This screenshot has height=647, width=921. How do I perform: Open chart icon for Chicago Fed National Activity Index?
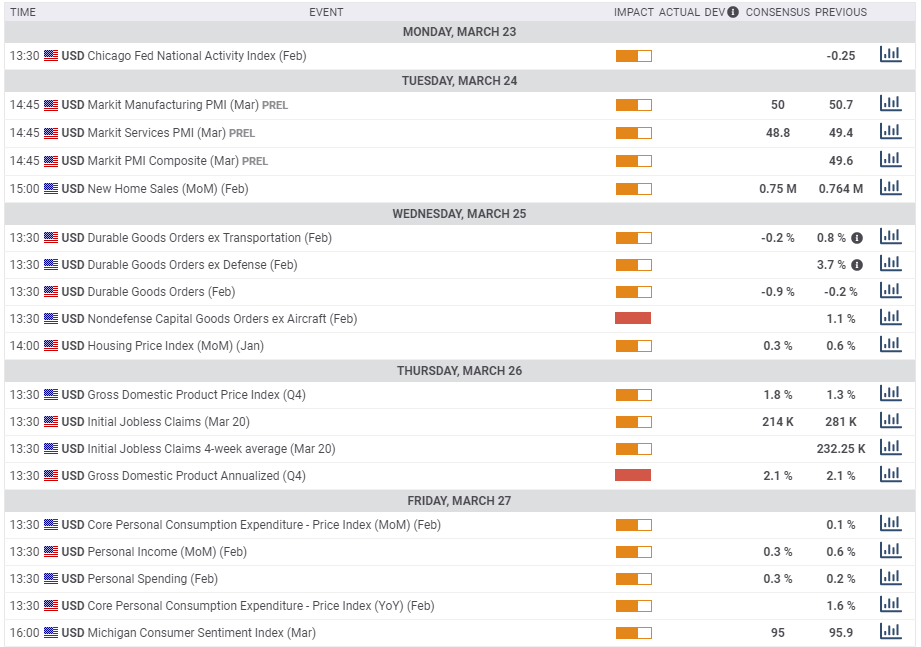click(890, 55)
